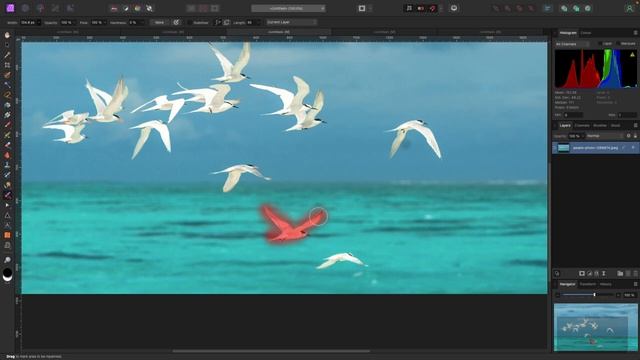This screenshot has height=360, width=640.
Task: Click the foreground/background colour swatches
Action: coord(7,275)
